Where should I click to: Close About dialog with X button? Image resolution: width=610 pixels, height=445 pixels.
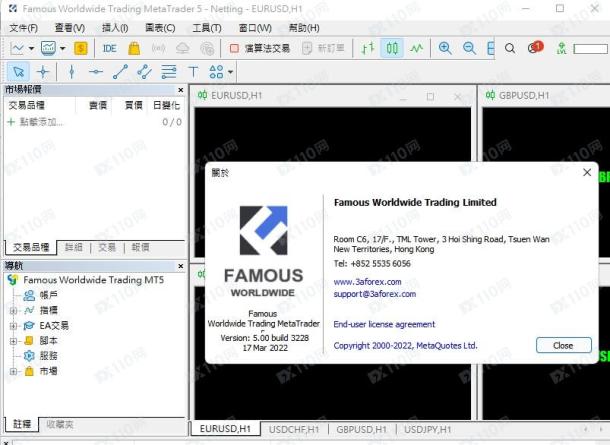587,172
